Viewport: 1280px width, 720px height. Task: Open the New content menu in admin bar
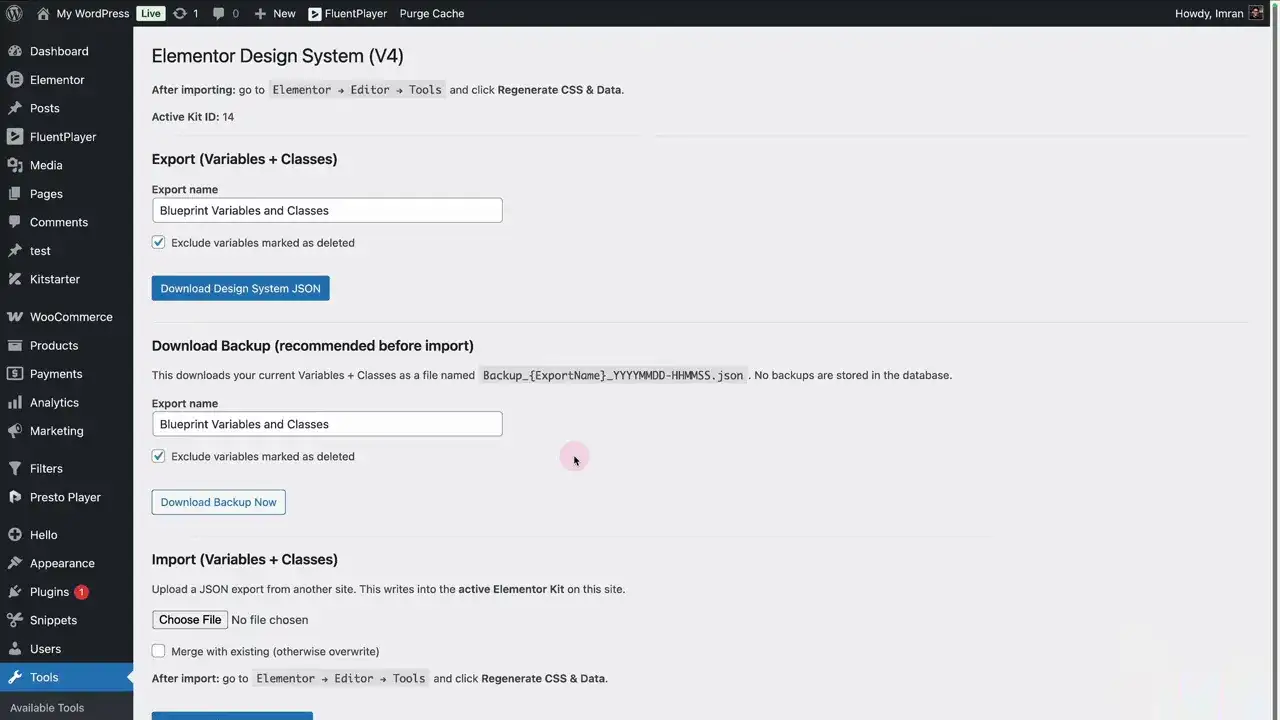coord(275,13)
